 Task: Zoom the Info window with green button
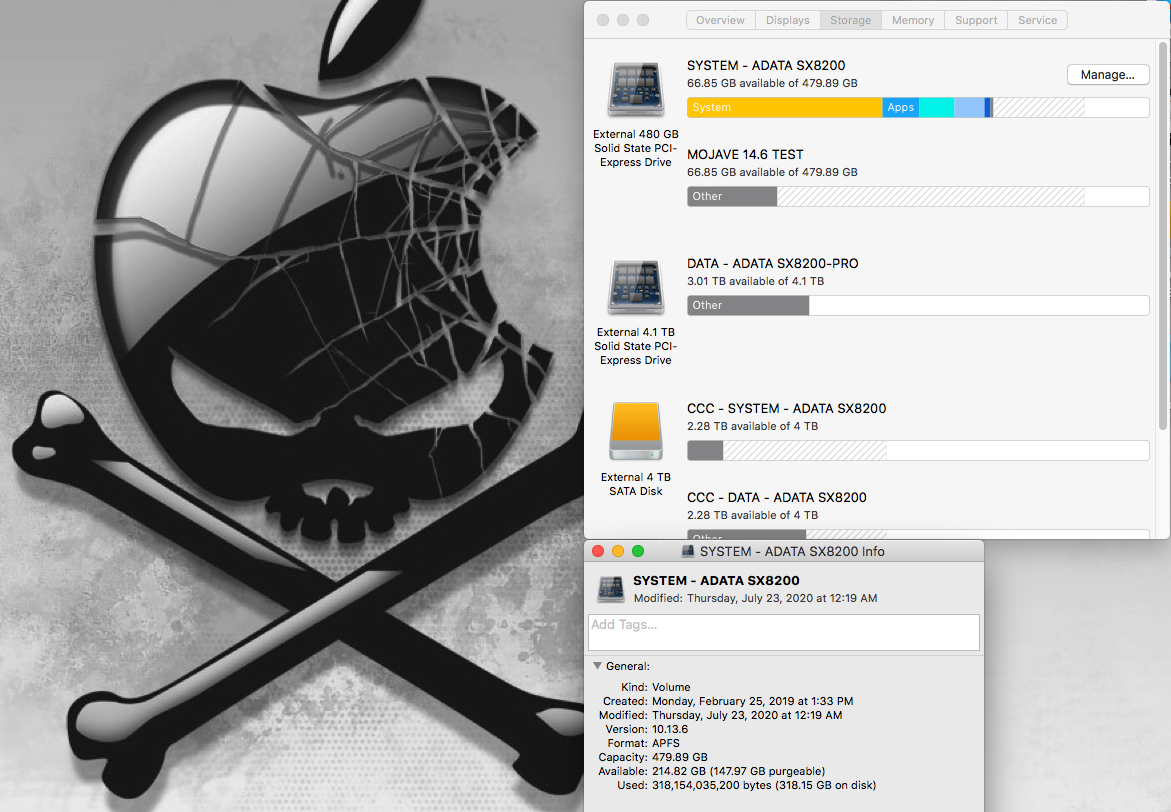(x=638, y=551)
